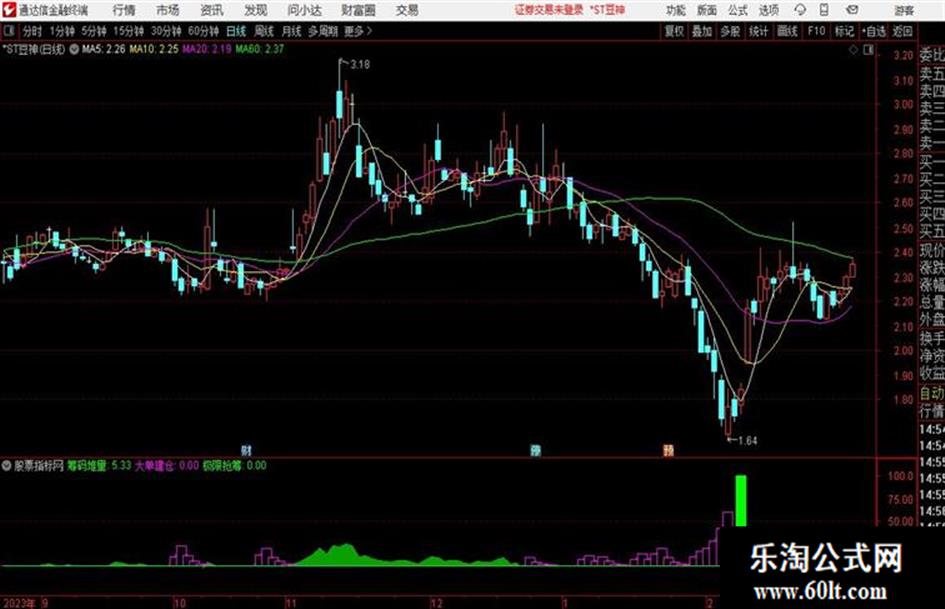The width and height of the screenshot is (945, 609).
Task: Open the 资讯 menu
Action: [x=212, y=10]
